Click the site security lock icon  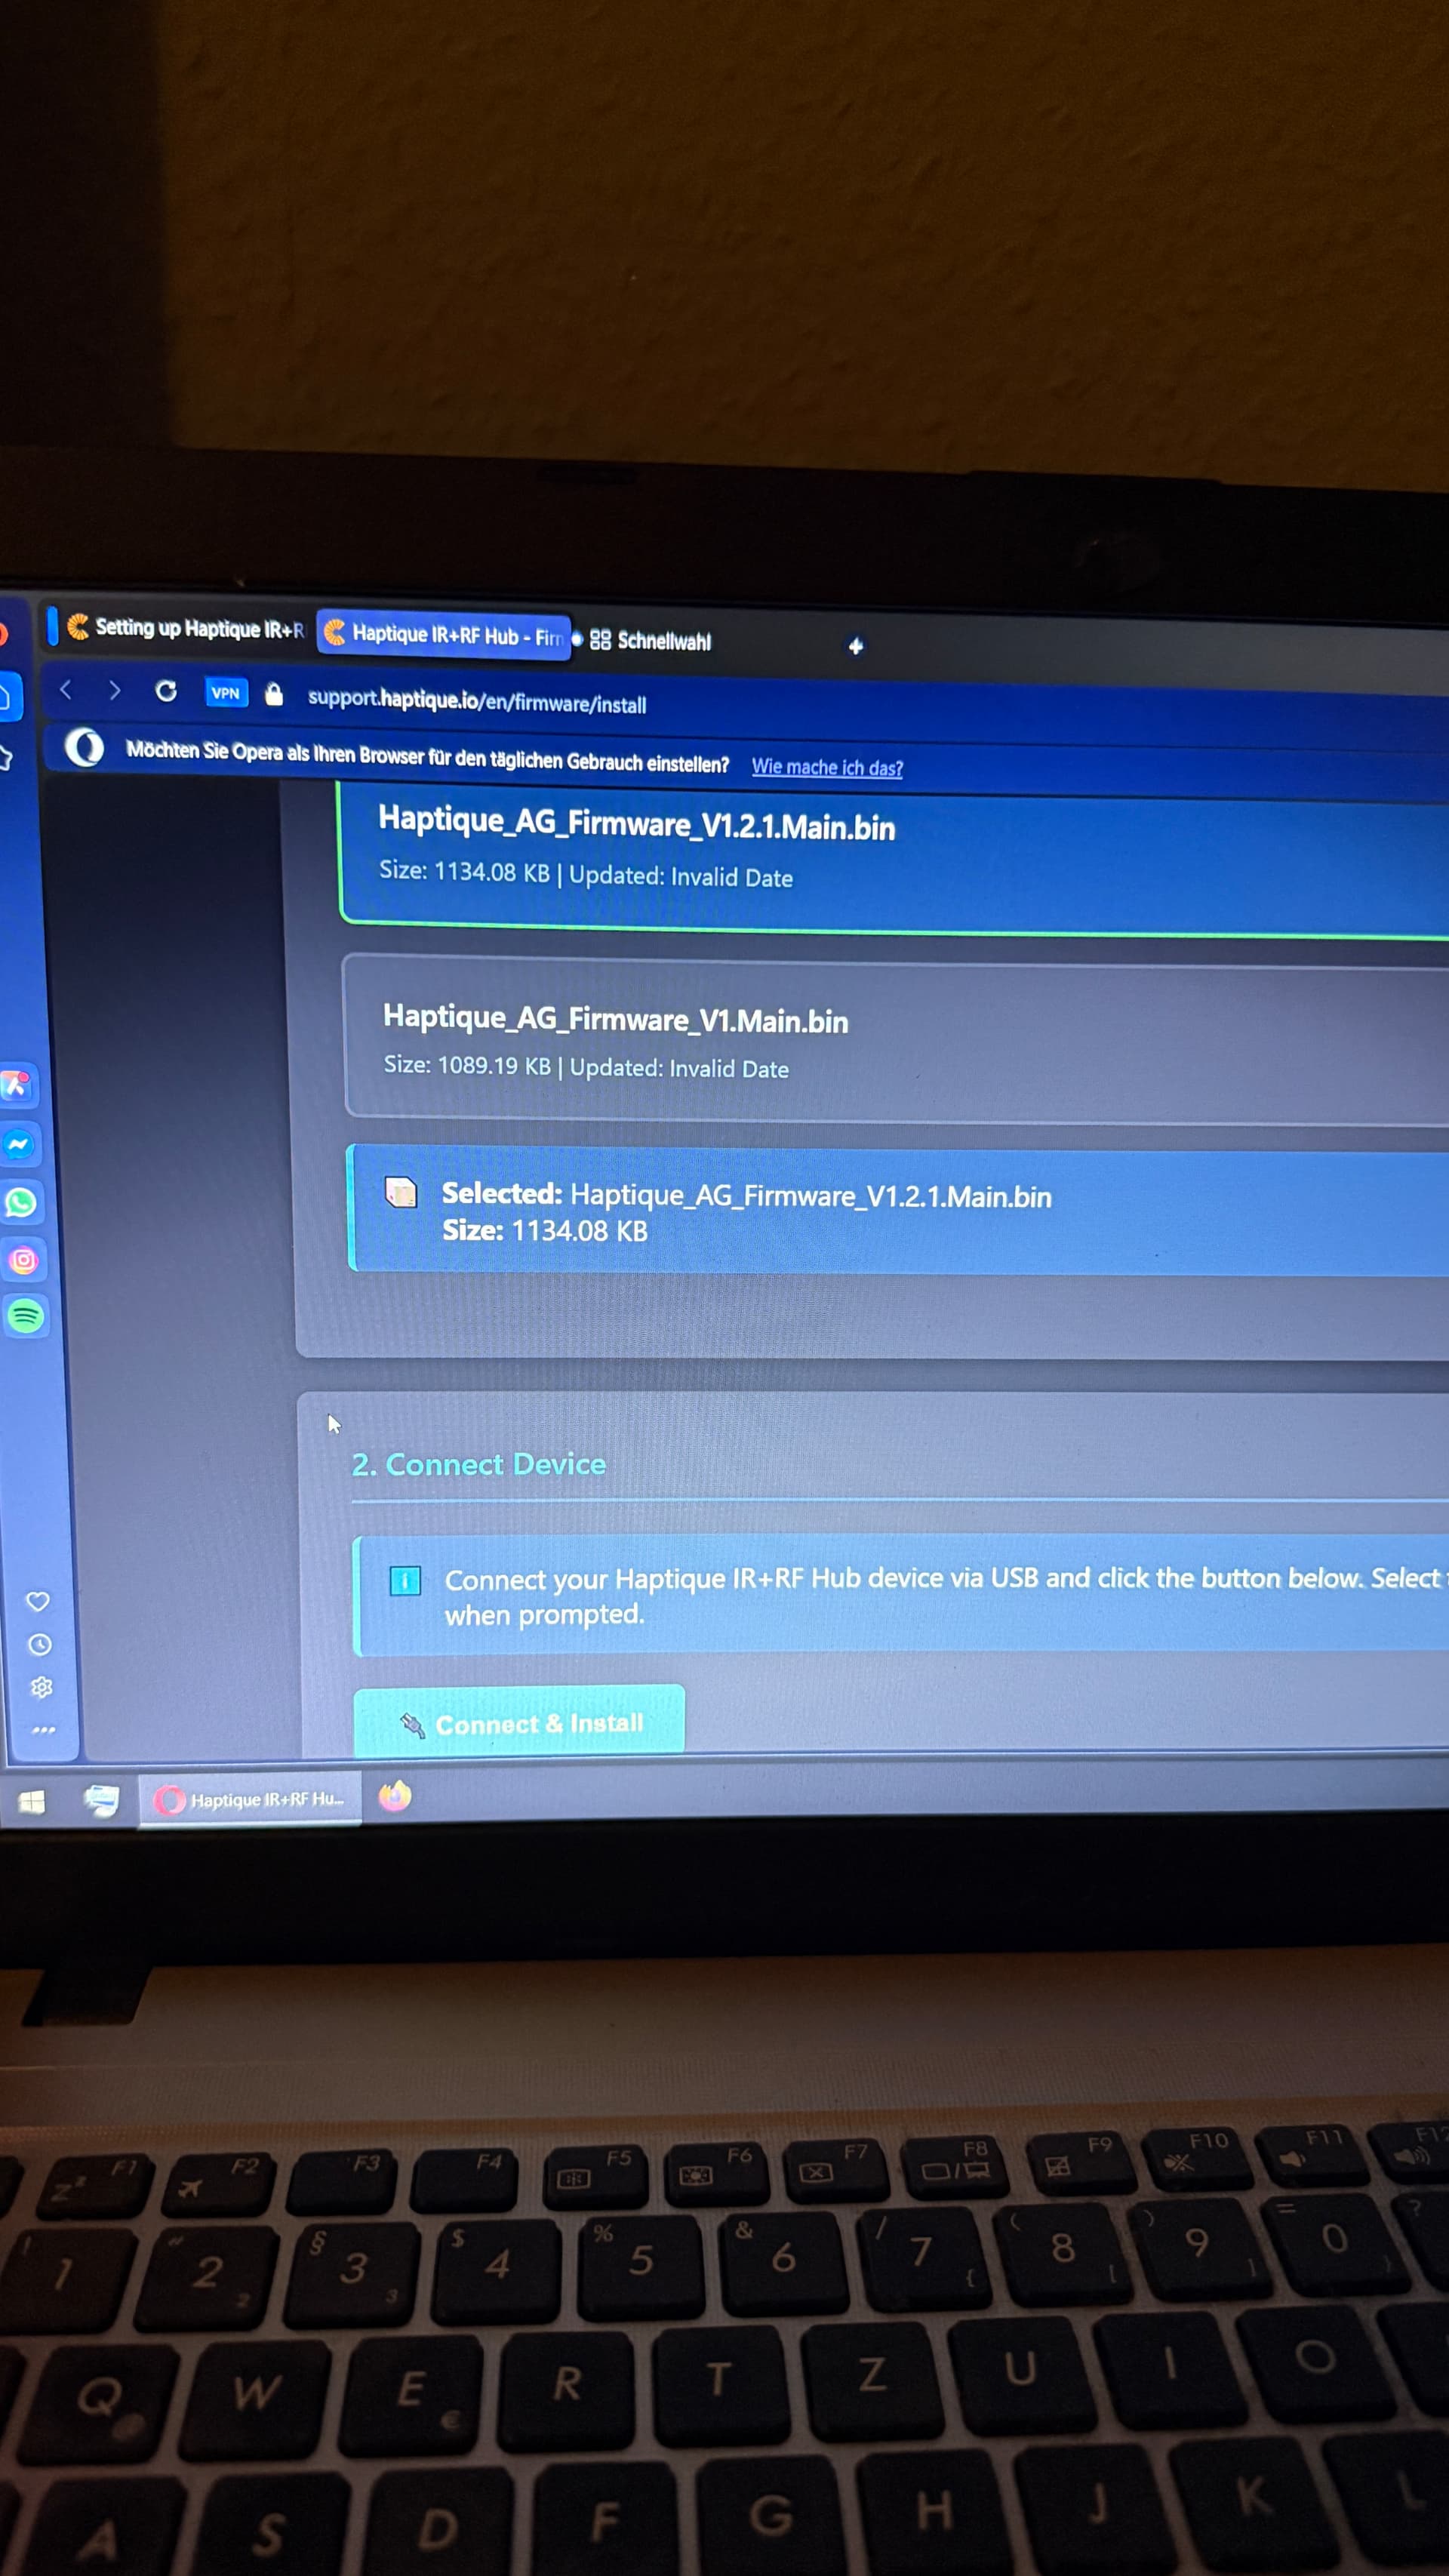click(x=274, y=695)
